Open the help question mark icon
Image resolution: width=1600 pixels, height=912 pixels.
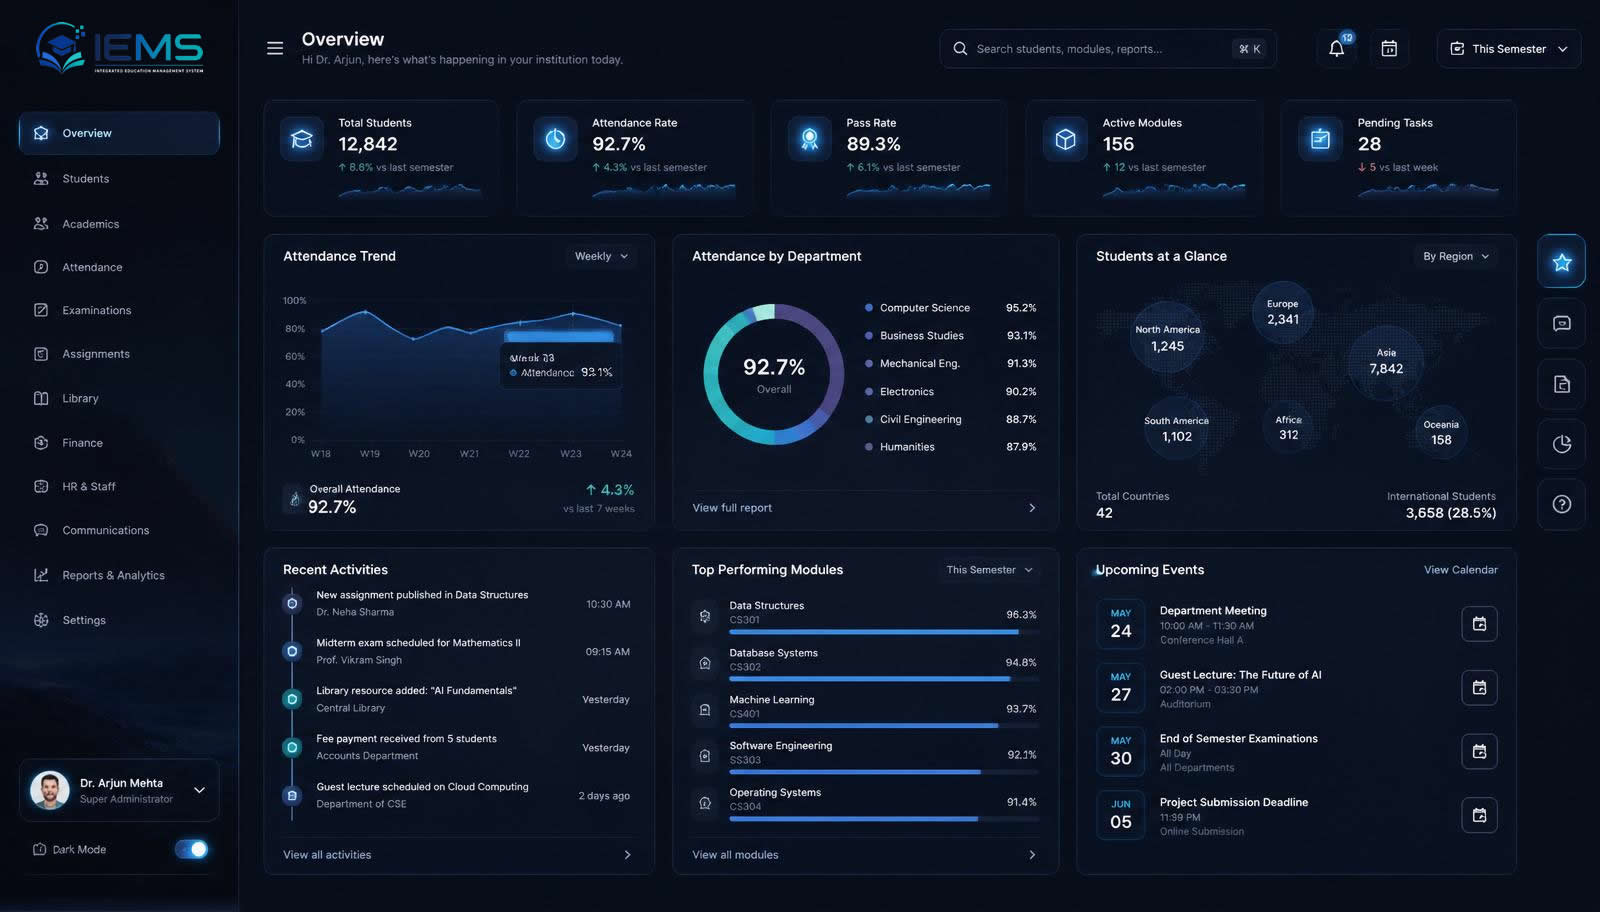click(x=1561, y=504)
